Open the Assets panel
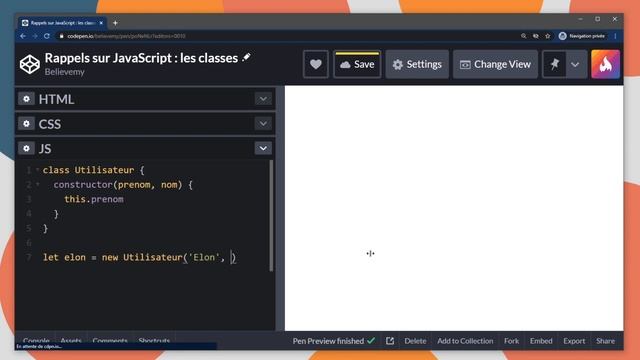Screen dimensions: 640x360 (71, 340)
